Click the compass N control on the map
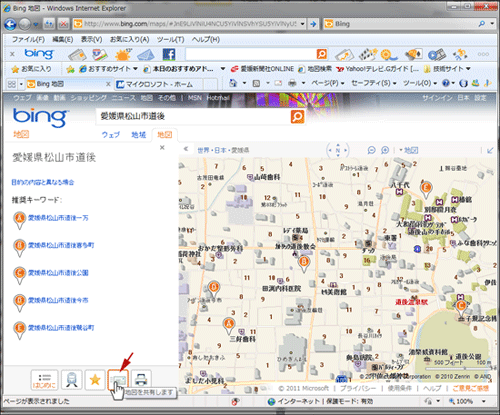 click(x=338, y=150)
